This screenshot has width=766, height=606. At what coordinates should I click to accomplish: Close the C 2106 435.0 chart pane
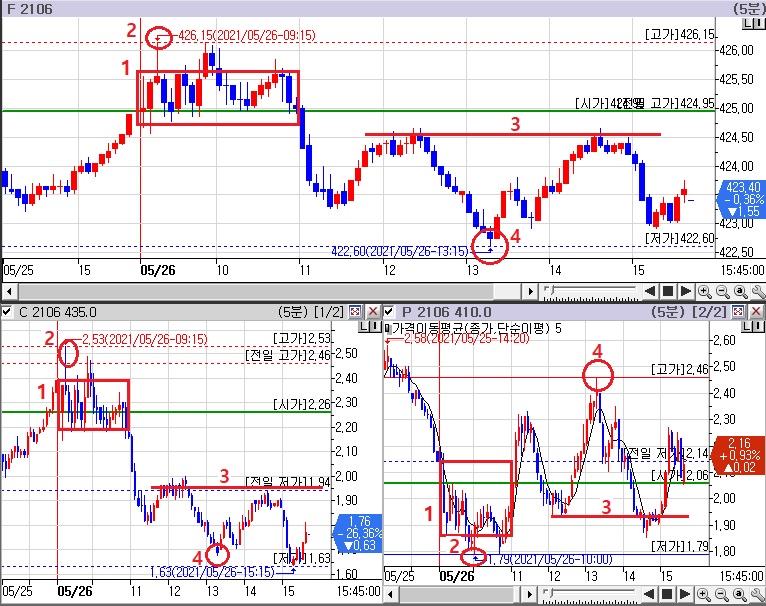click(373, 311)
